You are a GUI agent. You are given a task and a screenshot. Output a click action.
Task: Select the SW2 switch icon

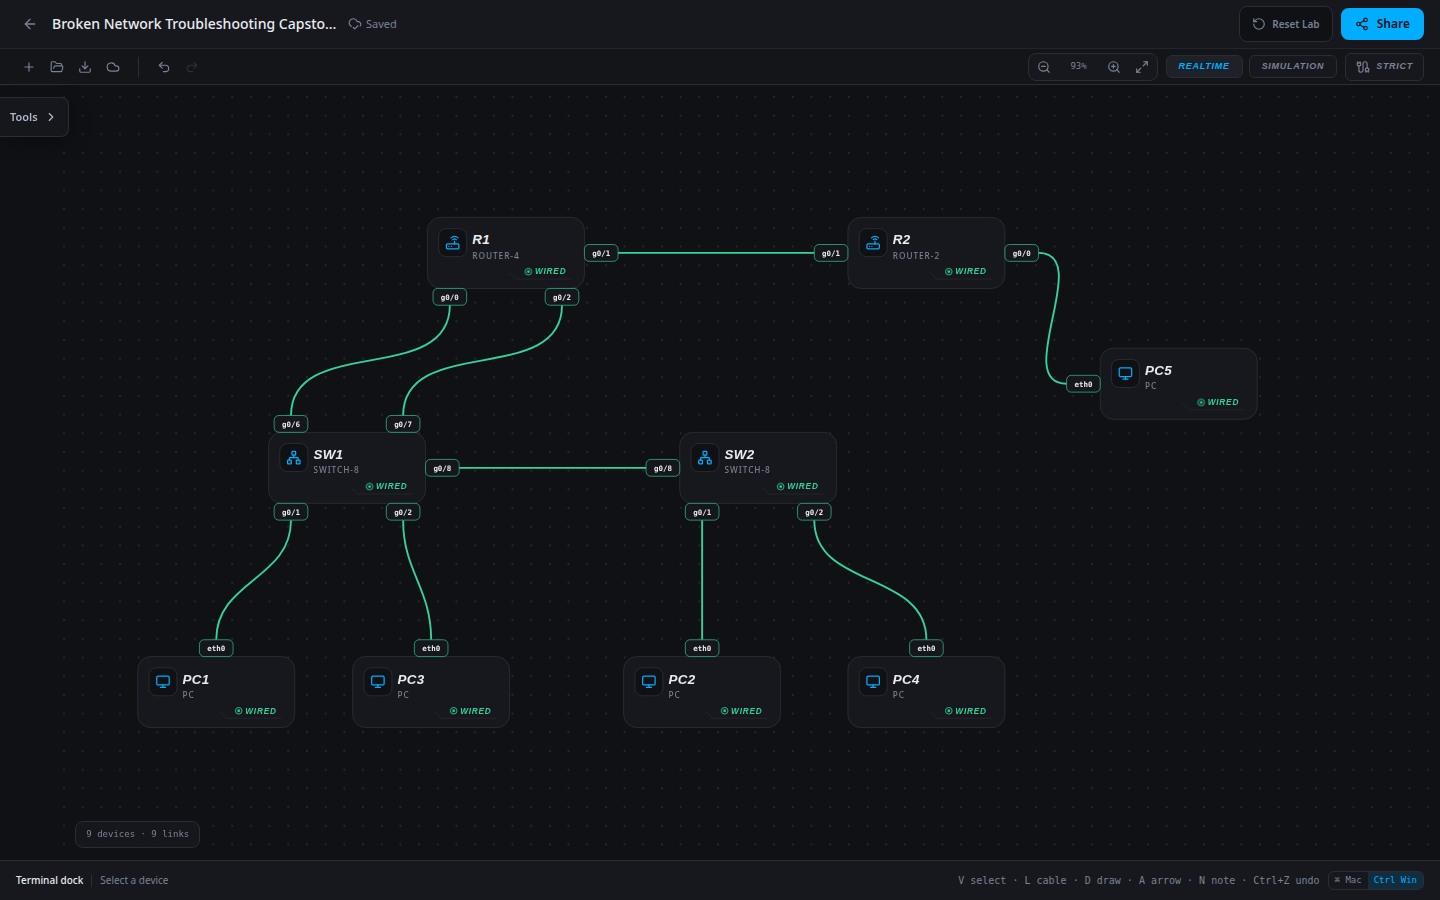point(705,458)
